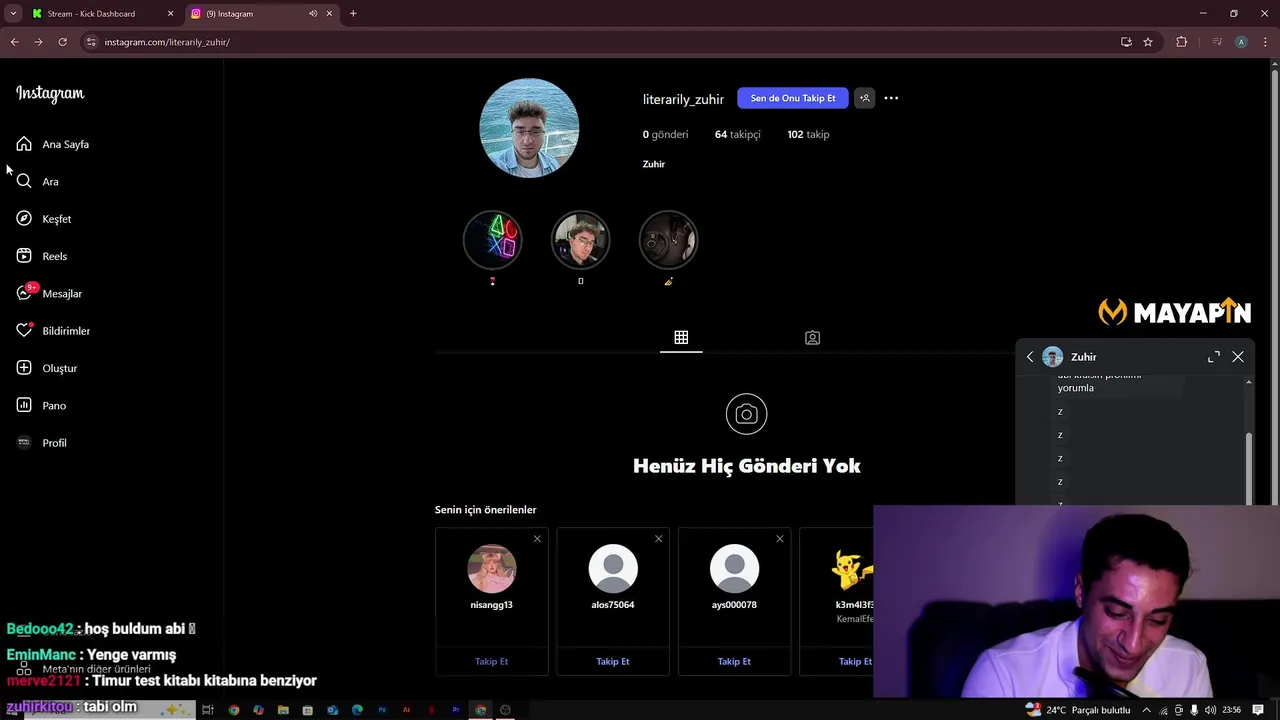The height and width of the screenshot is (720, 1280).
Task: Click alos75064 username
Action: point(613,605)
